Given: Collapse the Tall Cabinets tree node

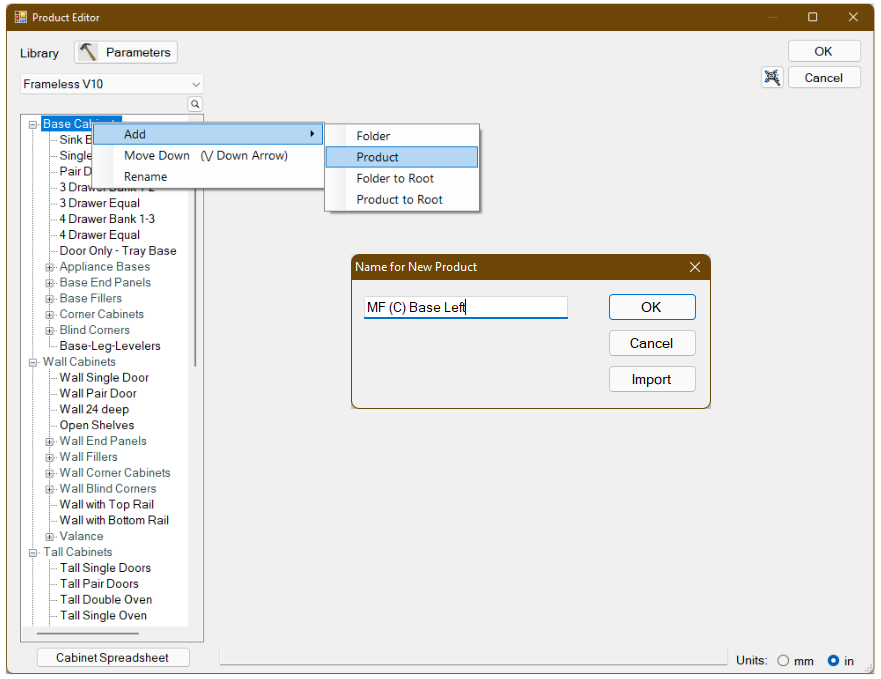Looking at the screenshot, I should click(34, 552).
